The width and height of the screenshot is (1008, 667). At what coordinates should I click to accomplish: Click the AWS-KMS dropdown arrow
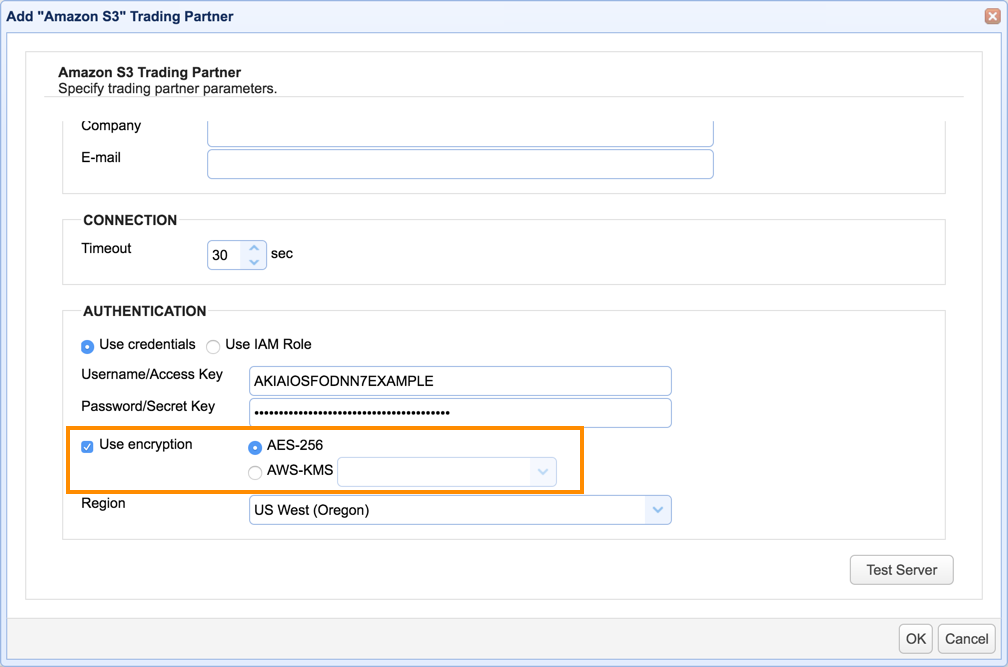point(542,471)
